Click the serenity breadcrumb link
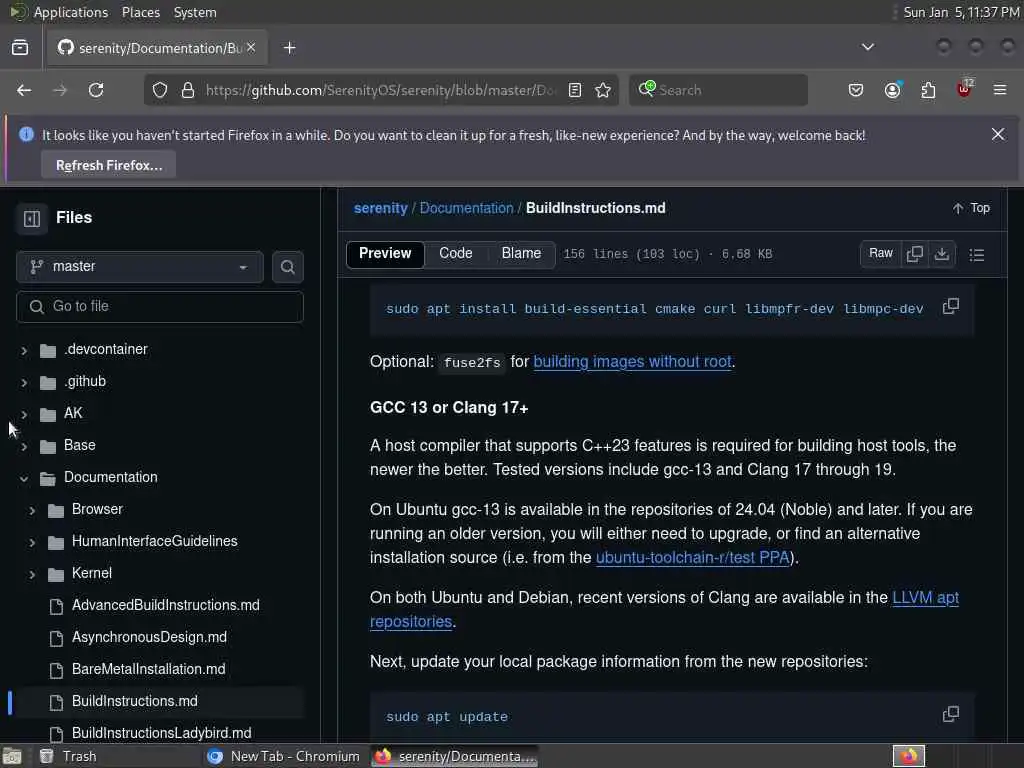This screenshot has height=768, width=1024. pyautogui.click(x=381, y=208)
